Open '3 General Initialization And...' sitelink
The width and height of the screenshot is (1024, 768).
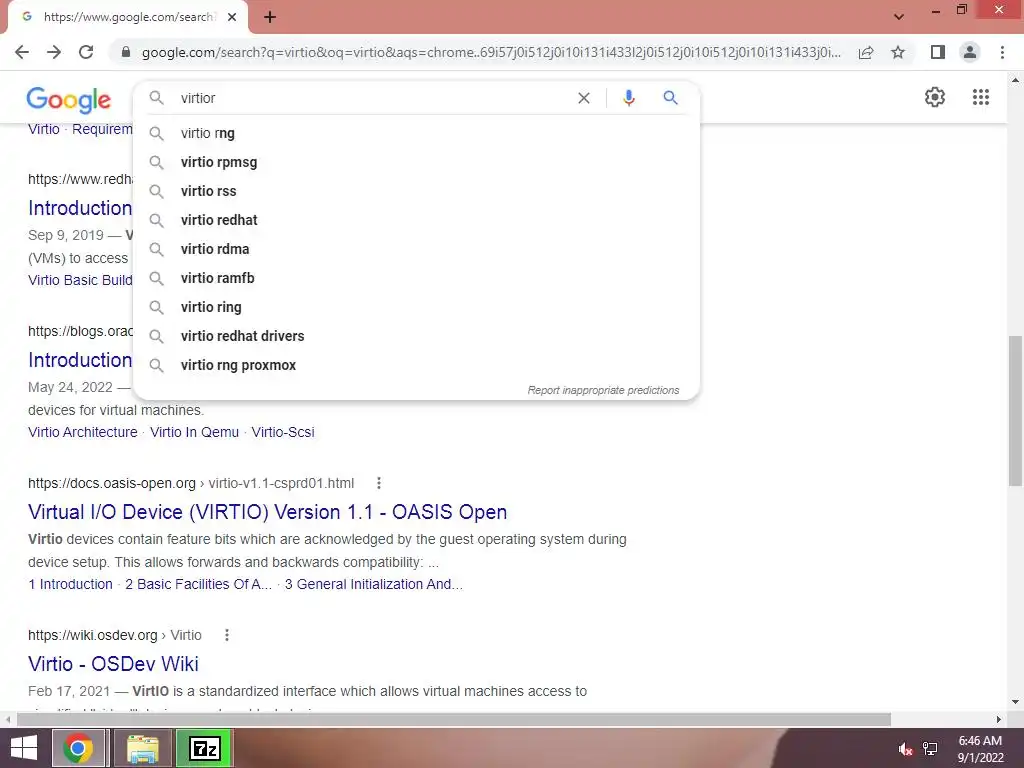click(374, 584)
